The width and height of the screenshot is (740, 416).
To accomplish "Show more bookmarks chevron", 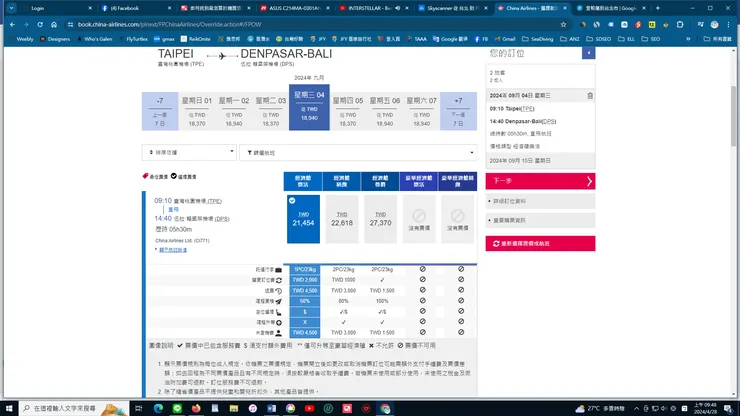I will tap(688, 39).
